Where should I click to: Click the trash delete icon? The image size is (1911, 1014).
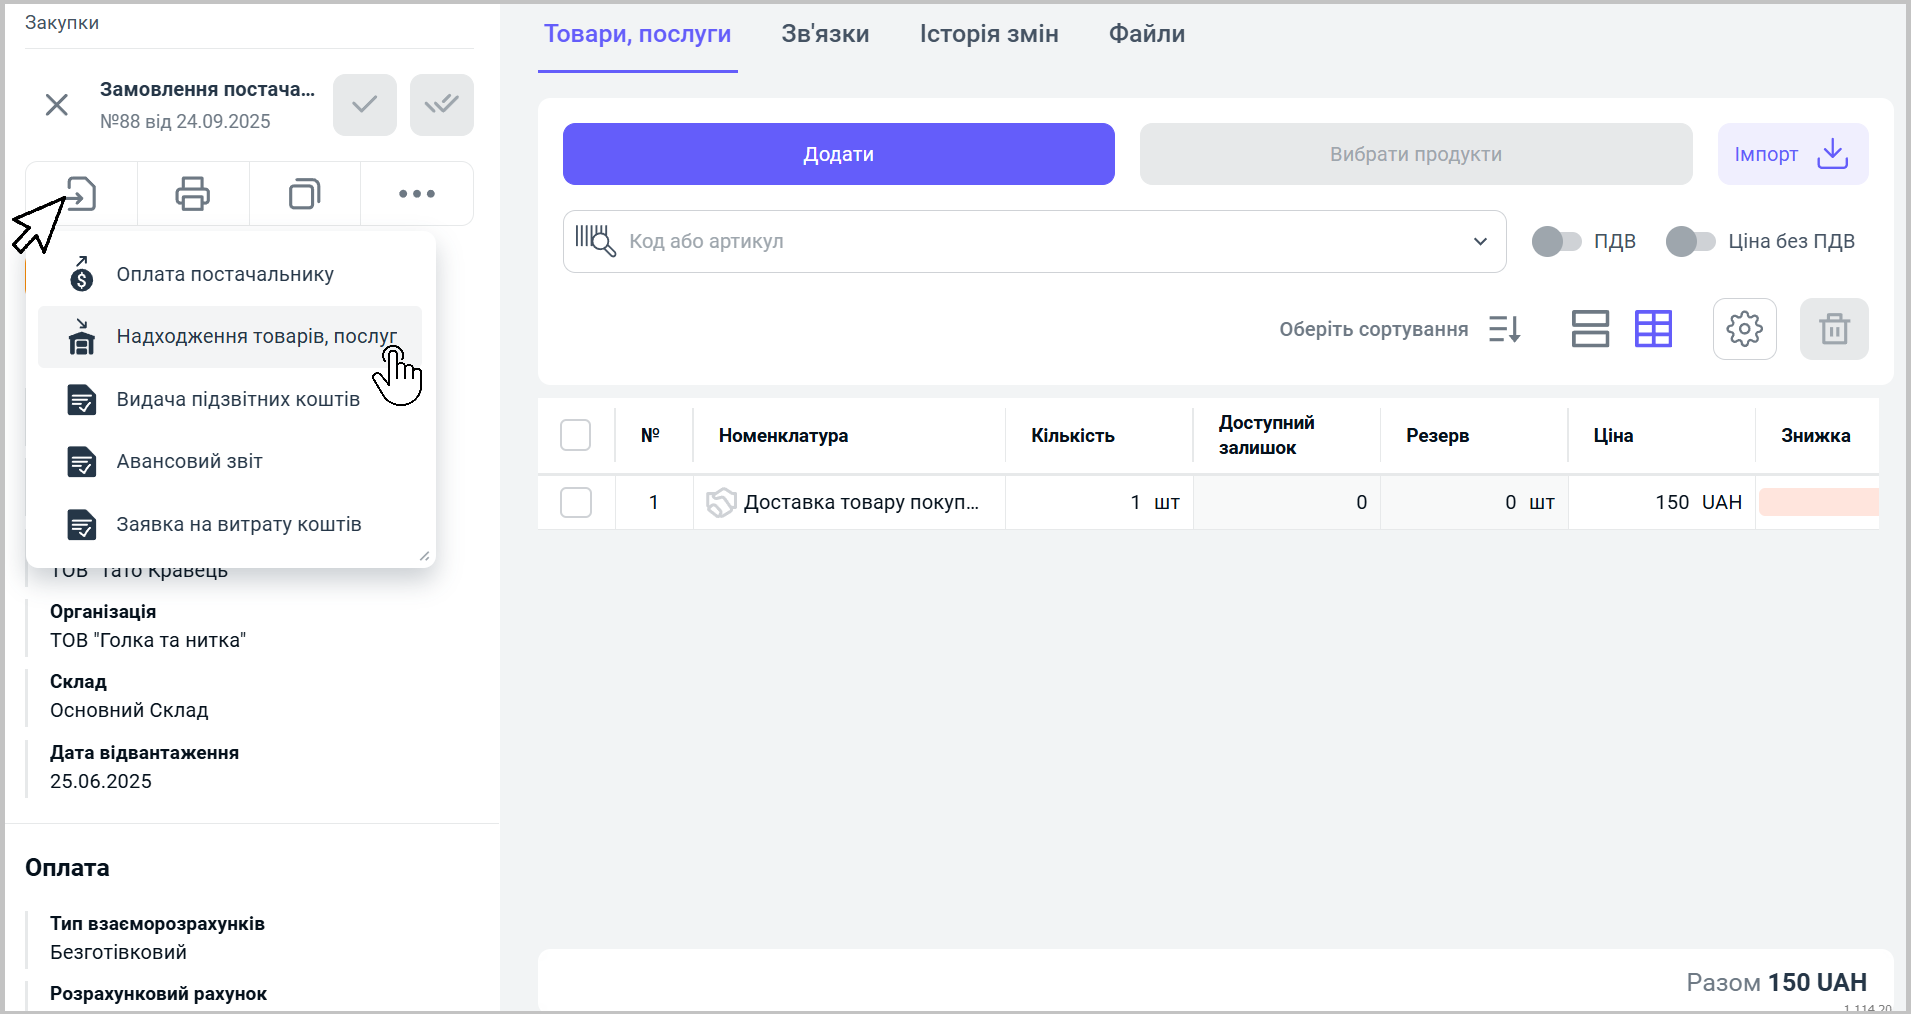1834,329
